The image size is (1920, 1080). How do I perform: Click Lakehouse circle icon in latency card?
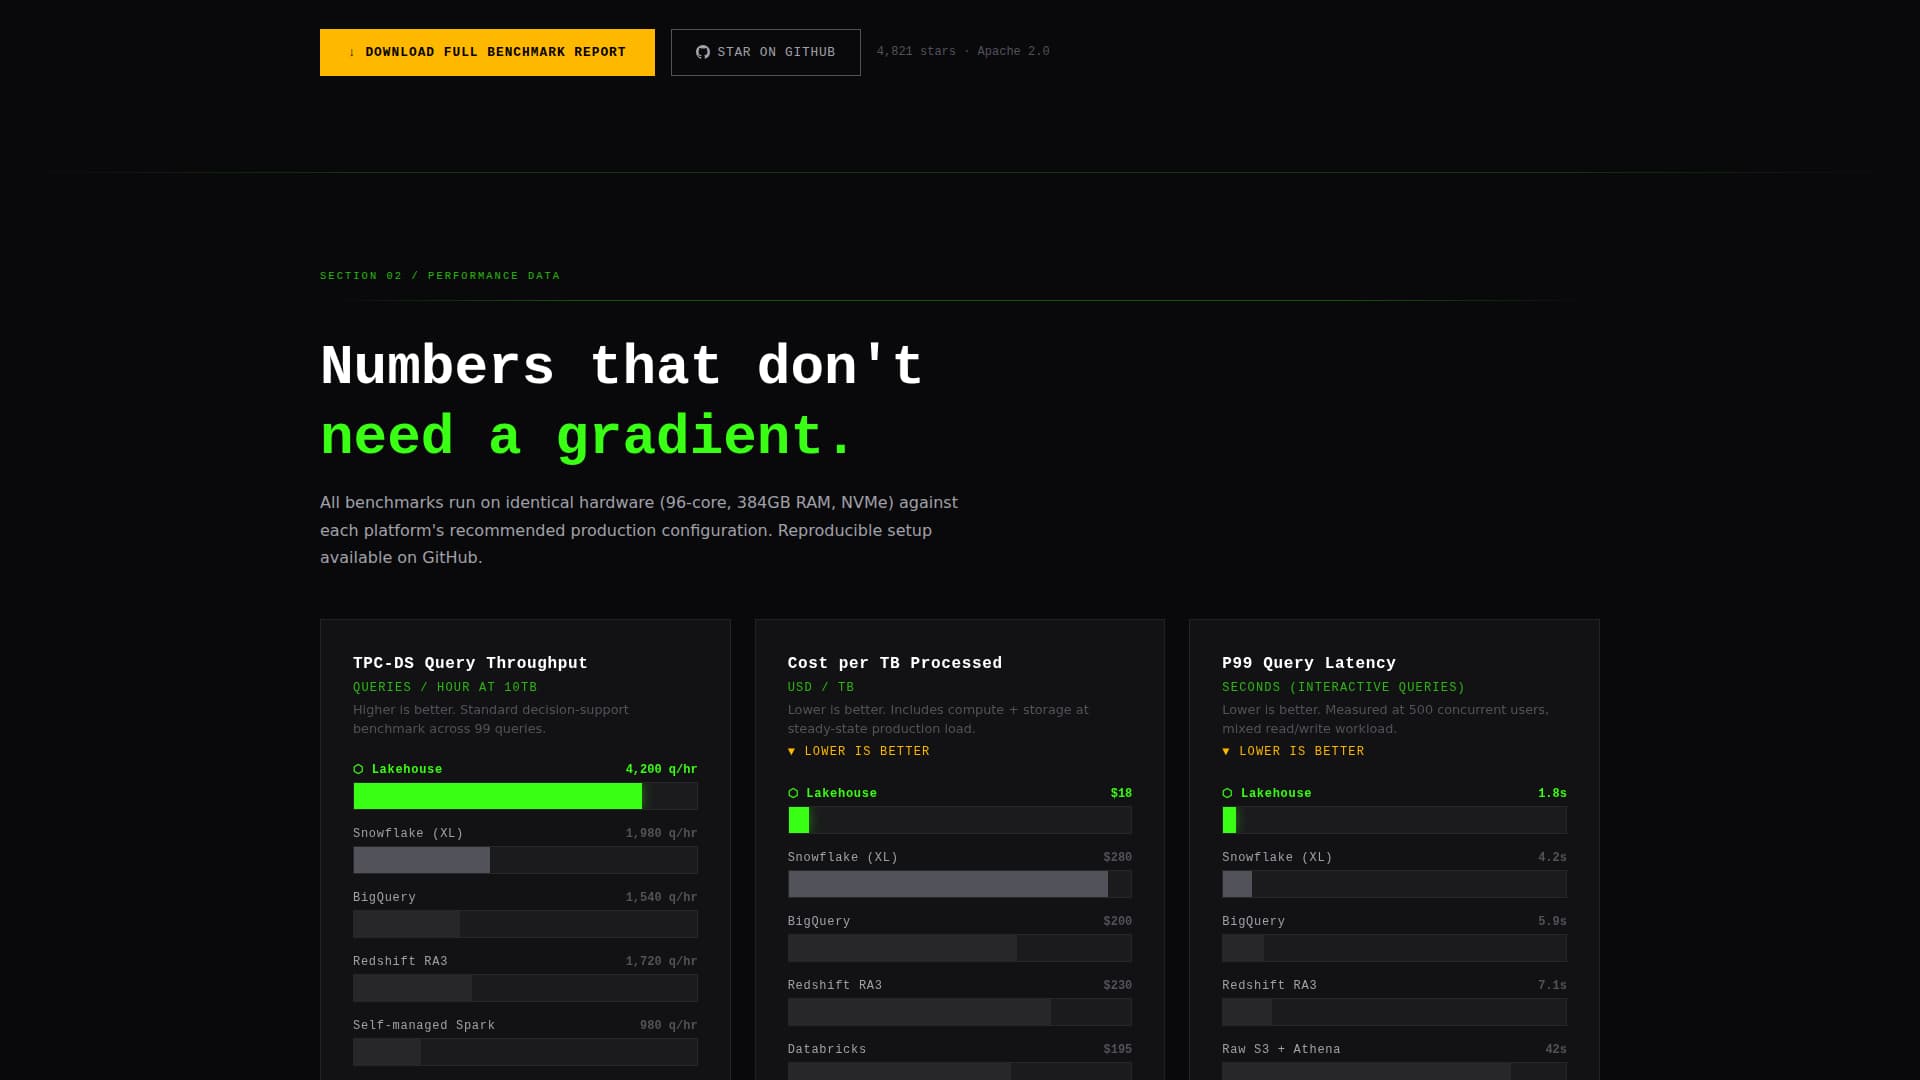pyautogui.click(x=1228, y=793)
